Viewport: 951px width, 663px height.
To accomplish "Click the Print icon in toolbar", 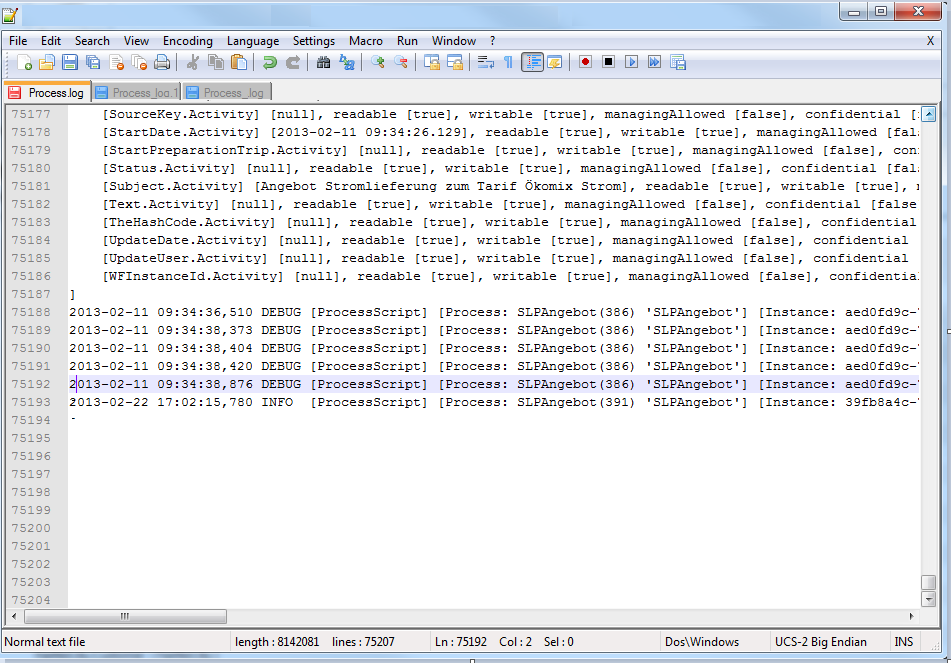I will click(x=162, y=63).
